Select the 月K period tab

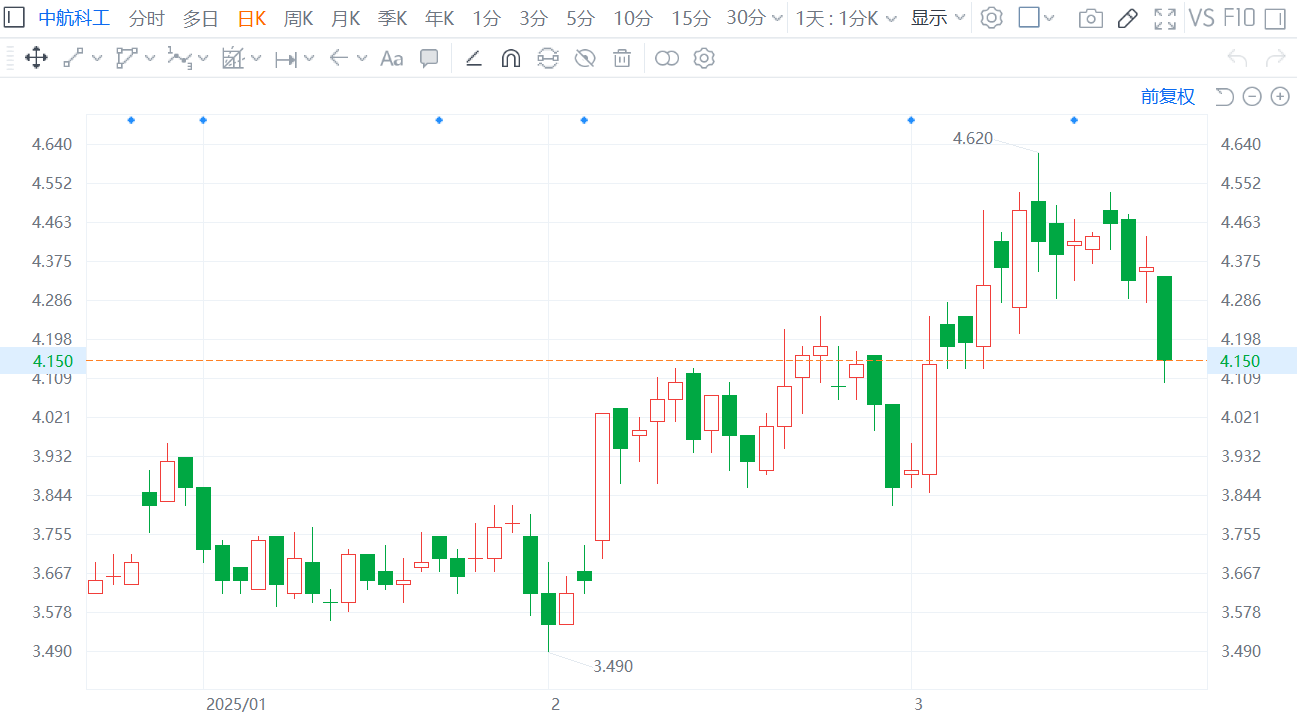coord(346,18)
